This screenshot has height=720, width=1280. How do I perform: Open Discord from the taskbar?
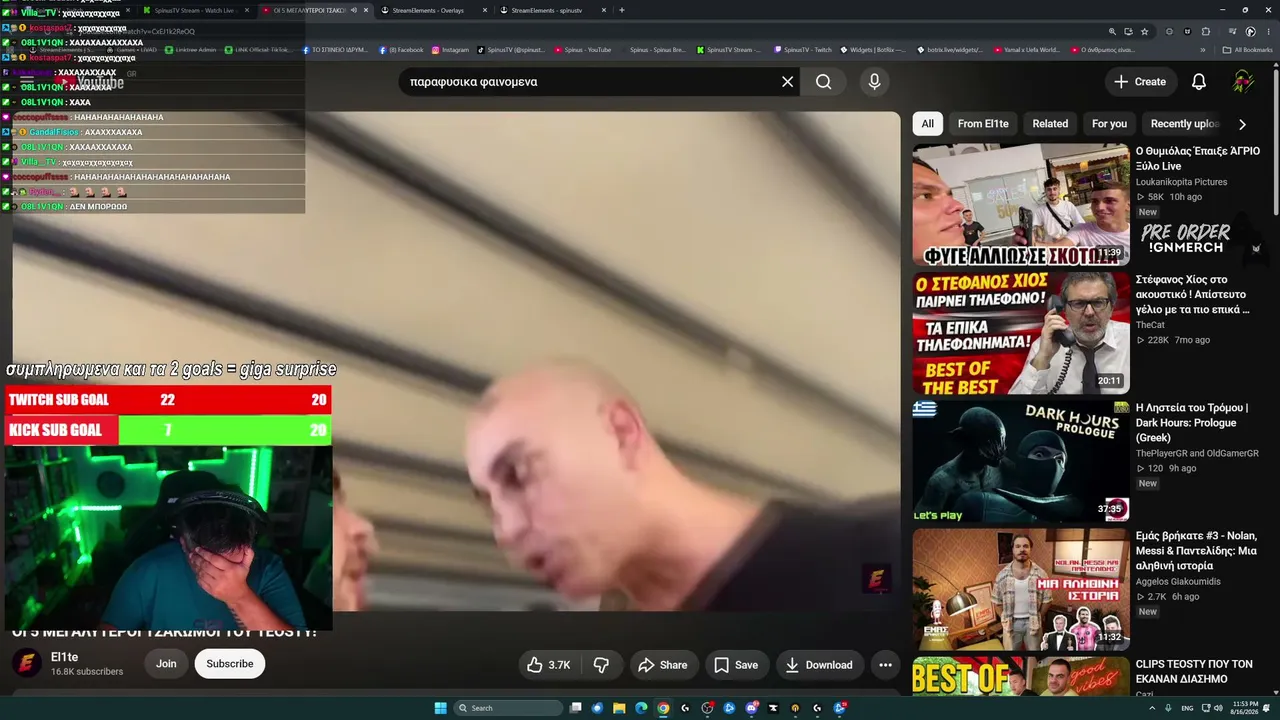point(751,708)
